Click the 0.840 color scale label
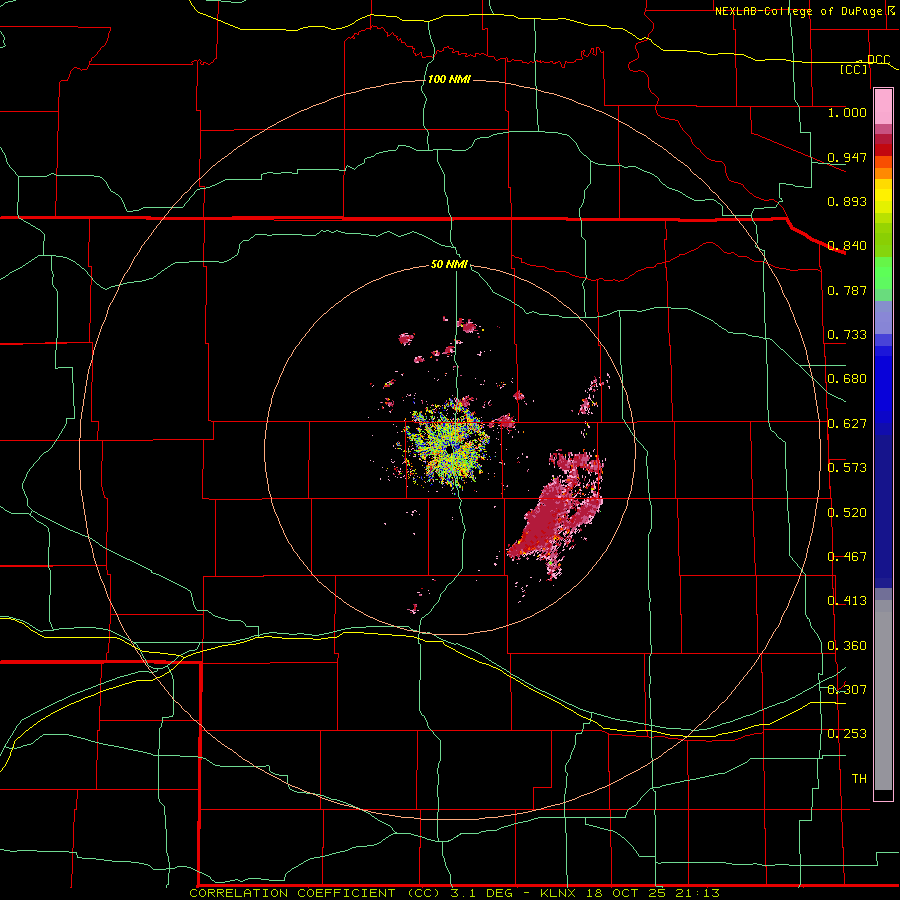The height and width of the screenshot is (900, 900). [x=847, y=246]
